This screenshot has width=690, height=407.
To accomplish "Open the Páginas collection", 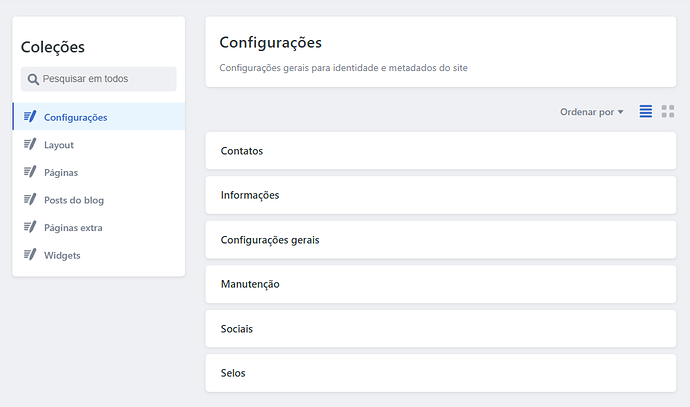I will (x=99, y=172).
